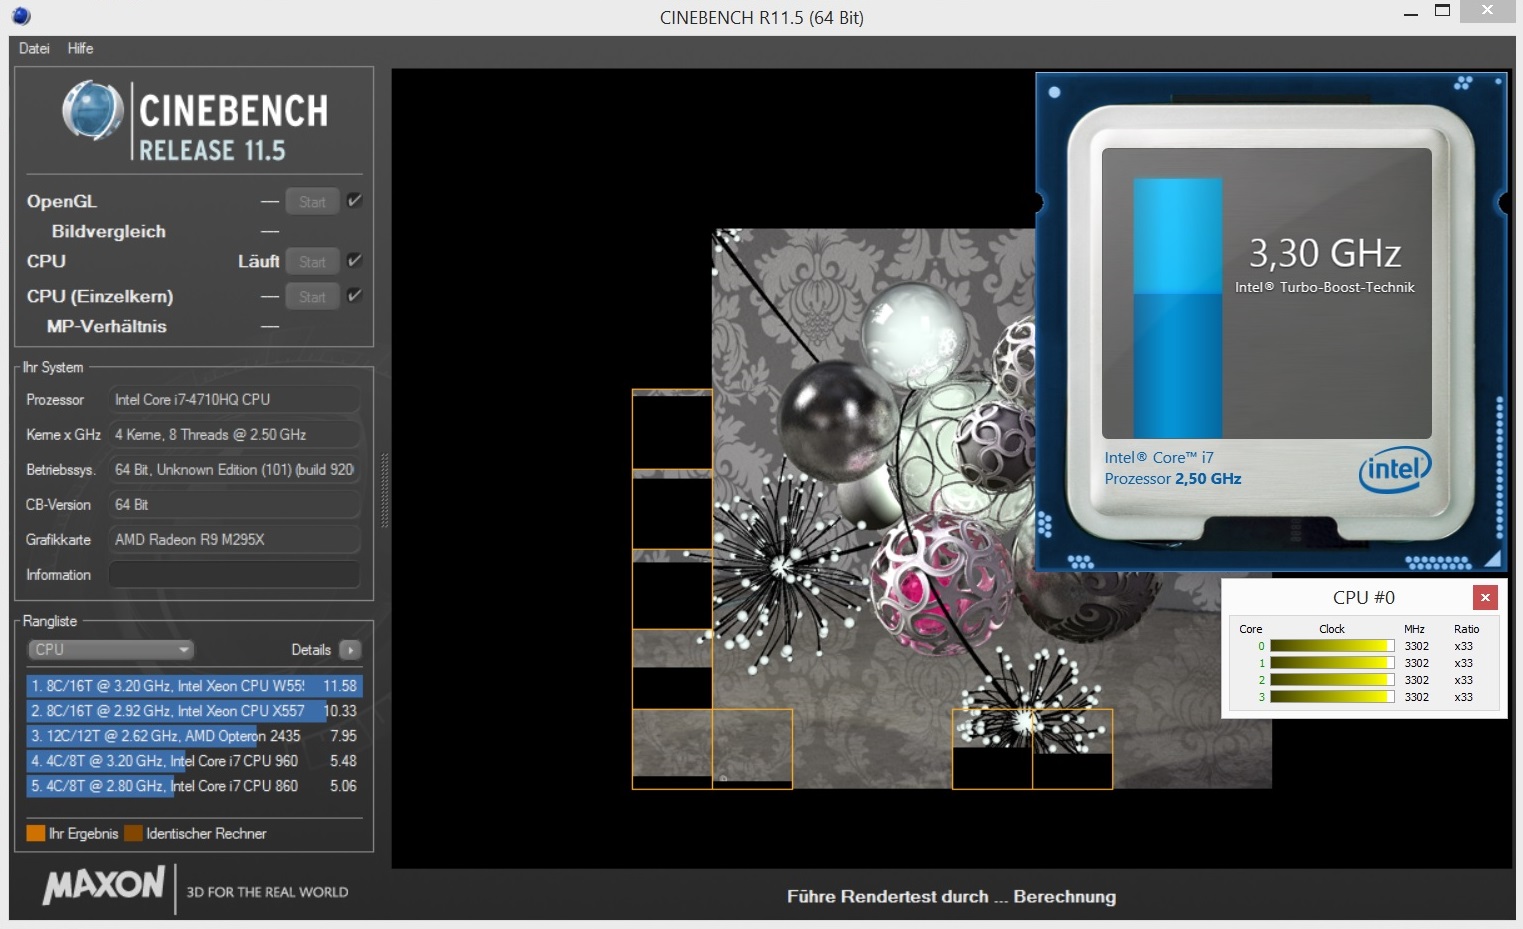
Task: Select ranking entry Core i7 CPU 860
Action: pyautogui.click(x=194, y=786)
